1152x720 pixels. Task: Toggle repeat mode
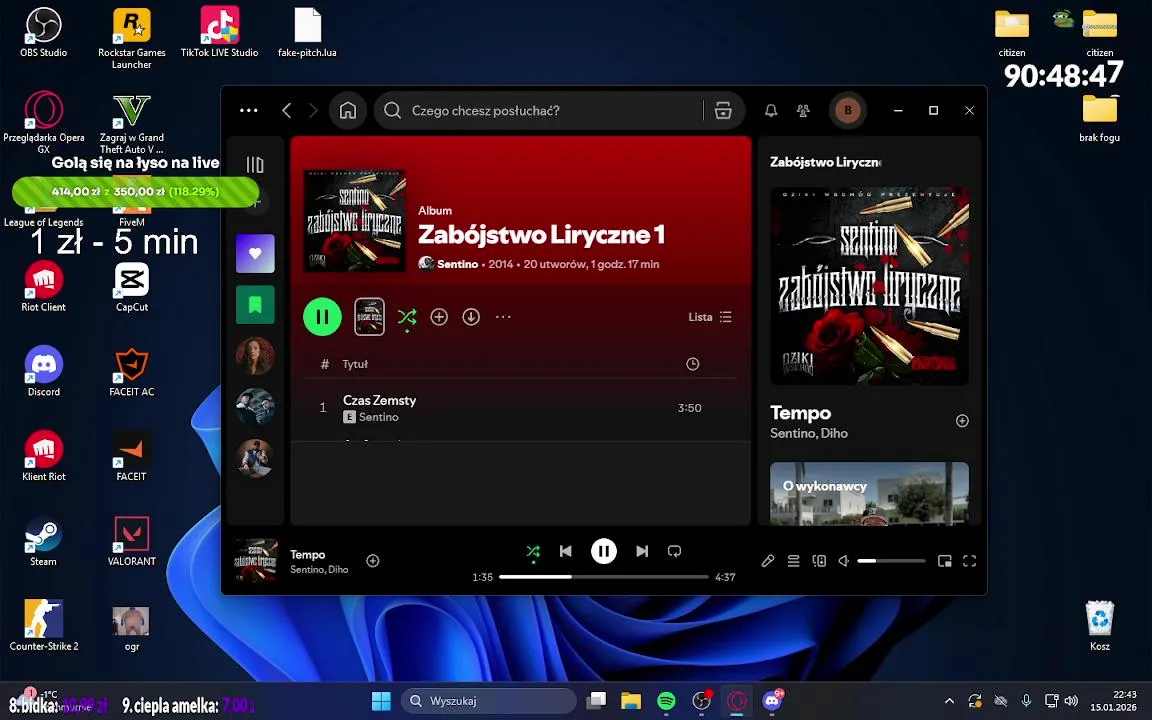click(x=674, y=551)
